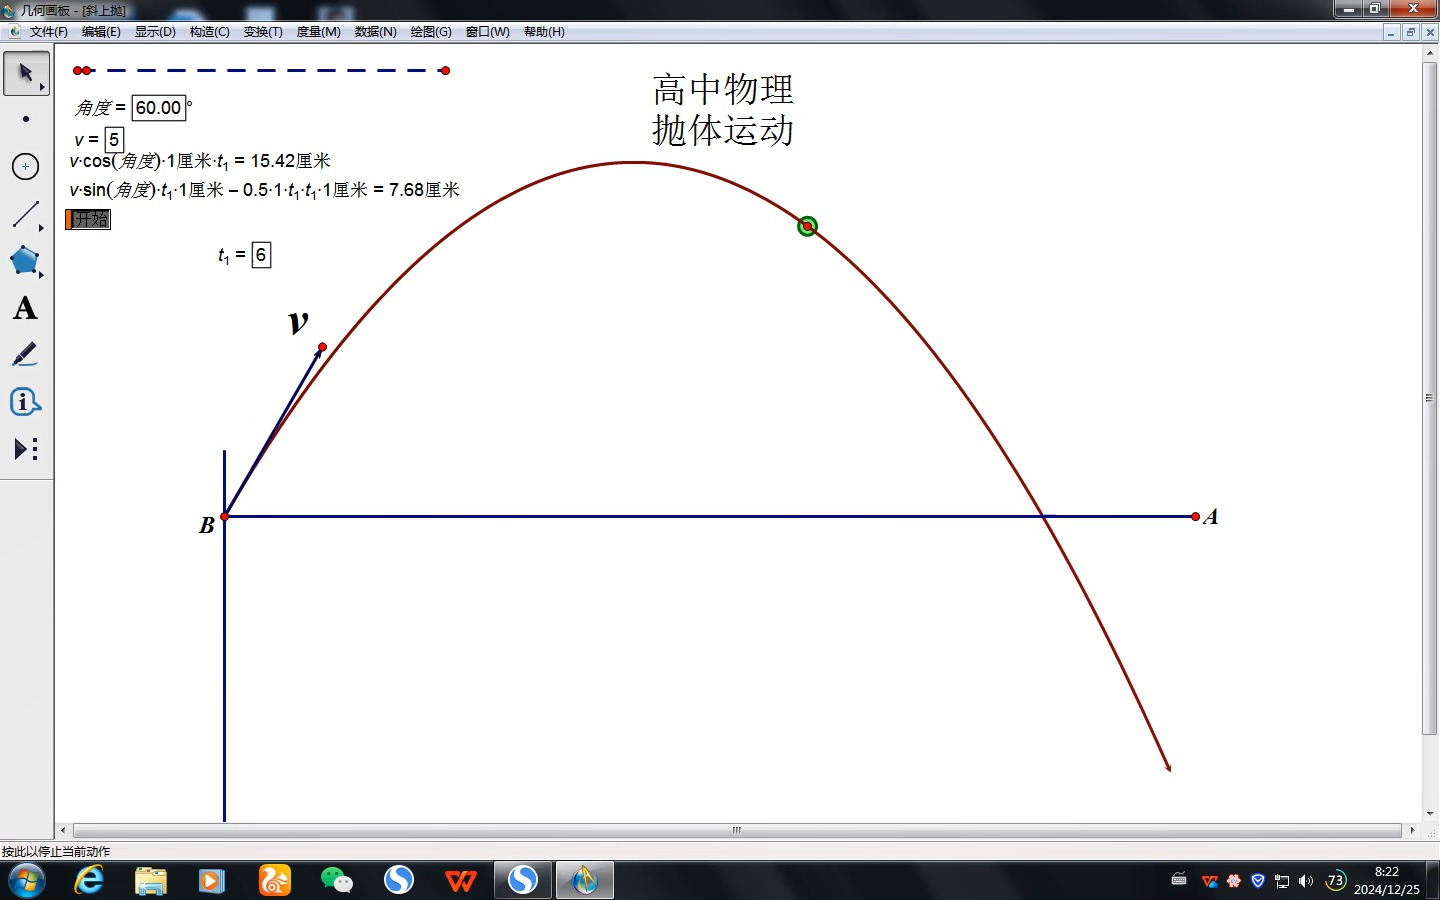Launch Internet Explorer from the taskbar
This screenshot has height=900, width=1440.
[x=89, y=881]
